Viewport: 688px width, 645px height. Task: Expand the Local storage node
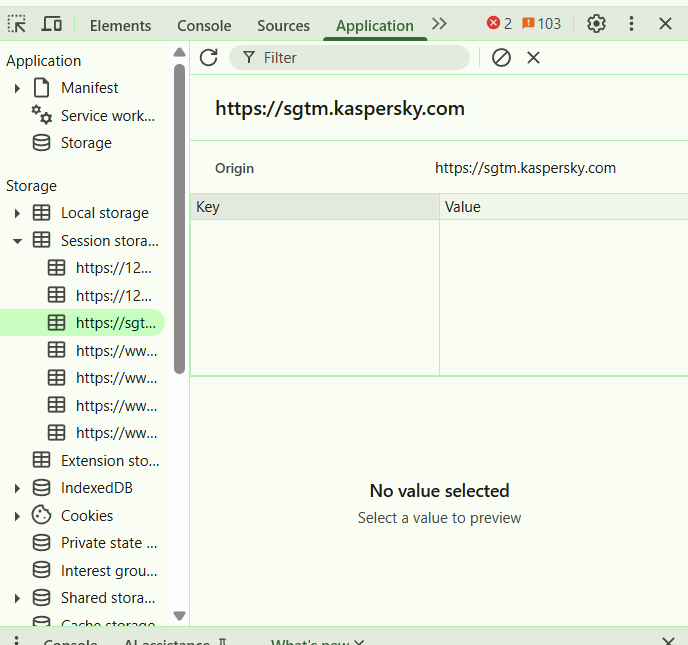coord(17,213)
